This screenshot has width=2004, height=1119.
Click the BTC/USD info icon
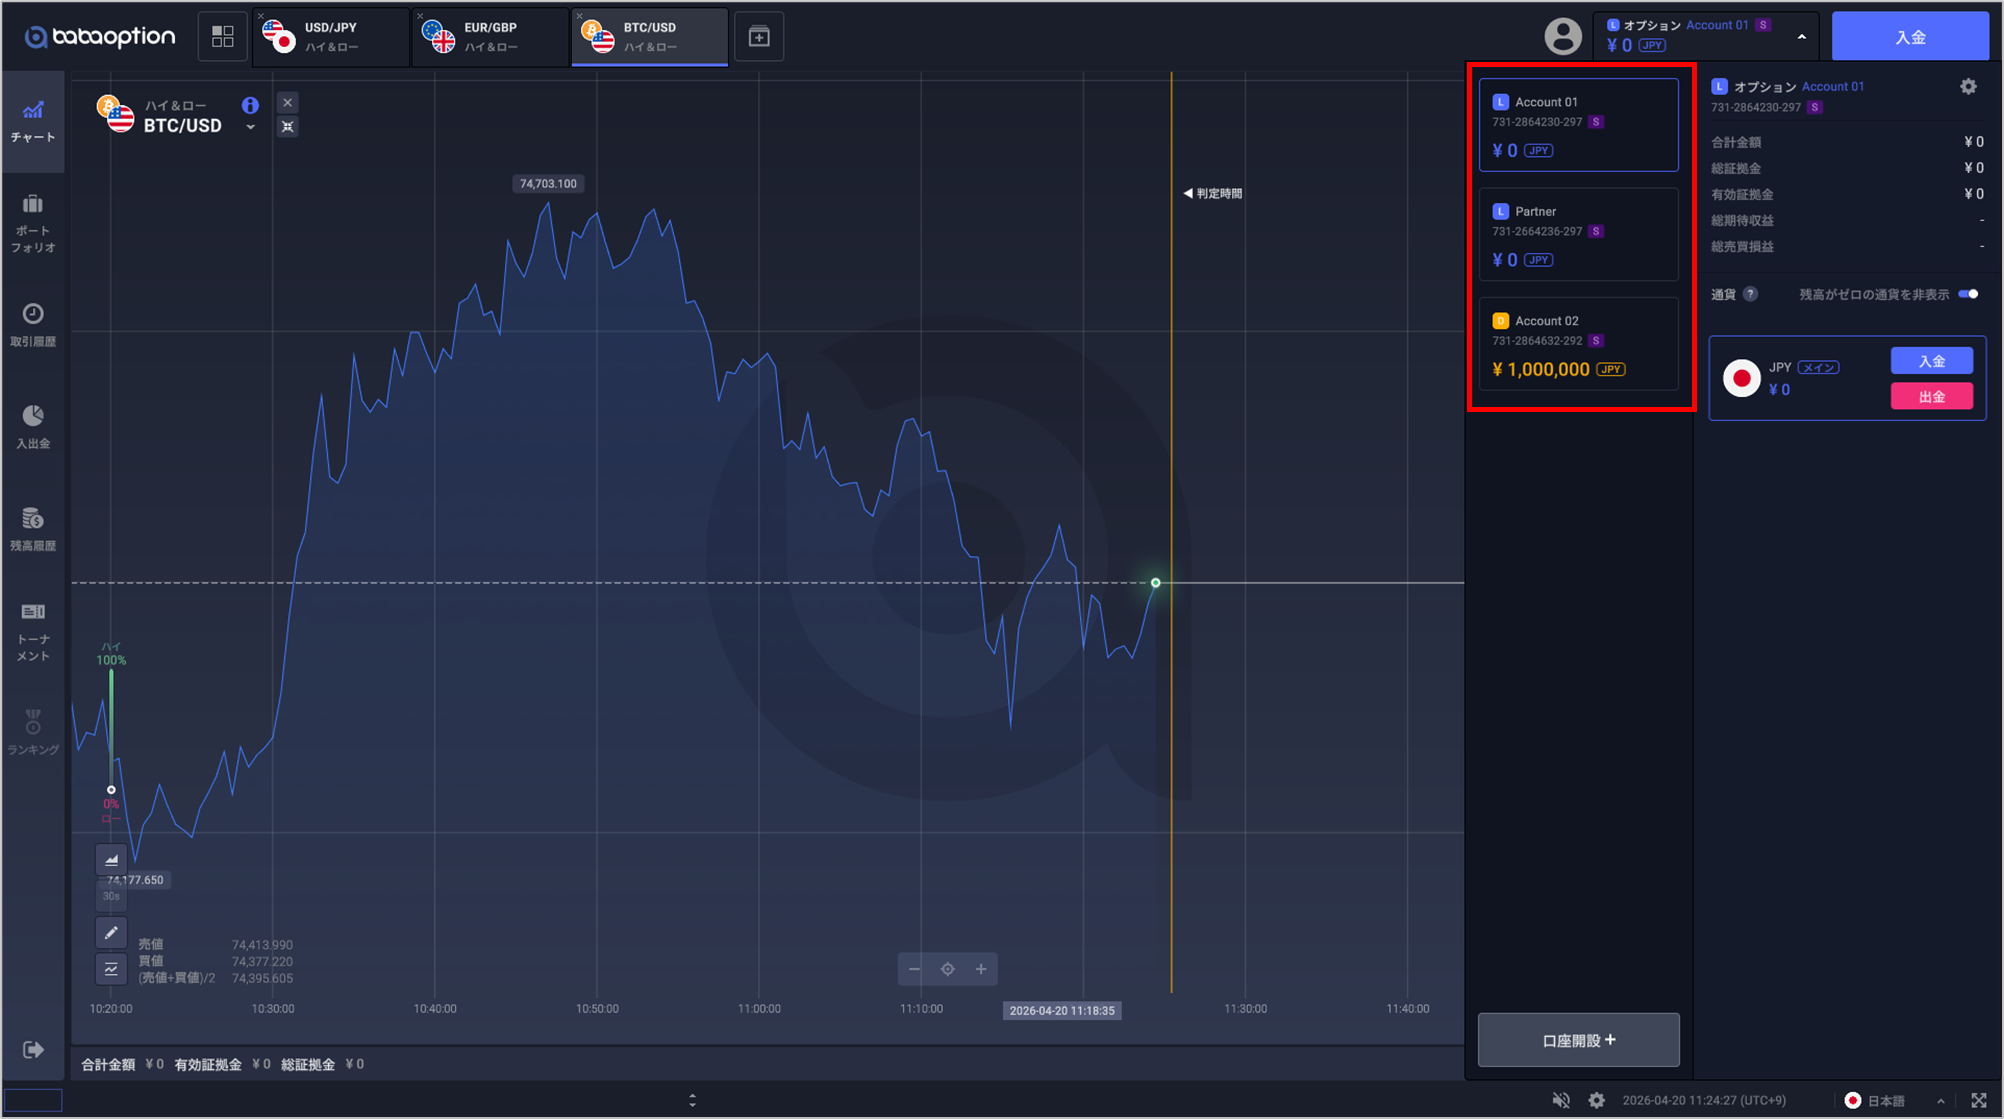coord(250,105)
